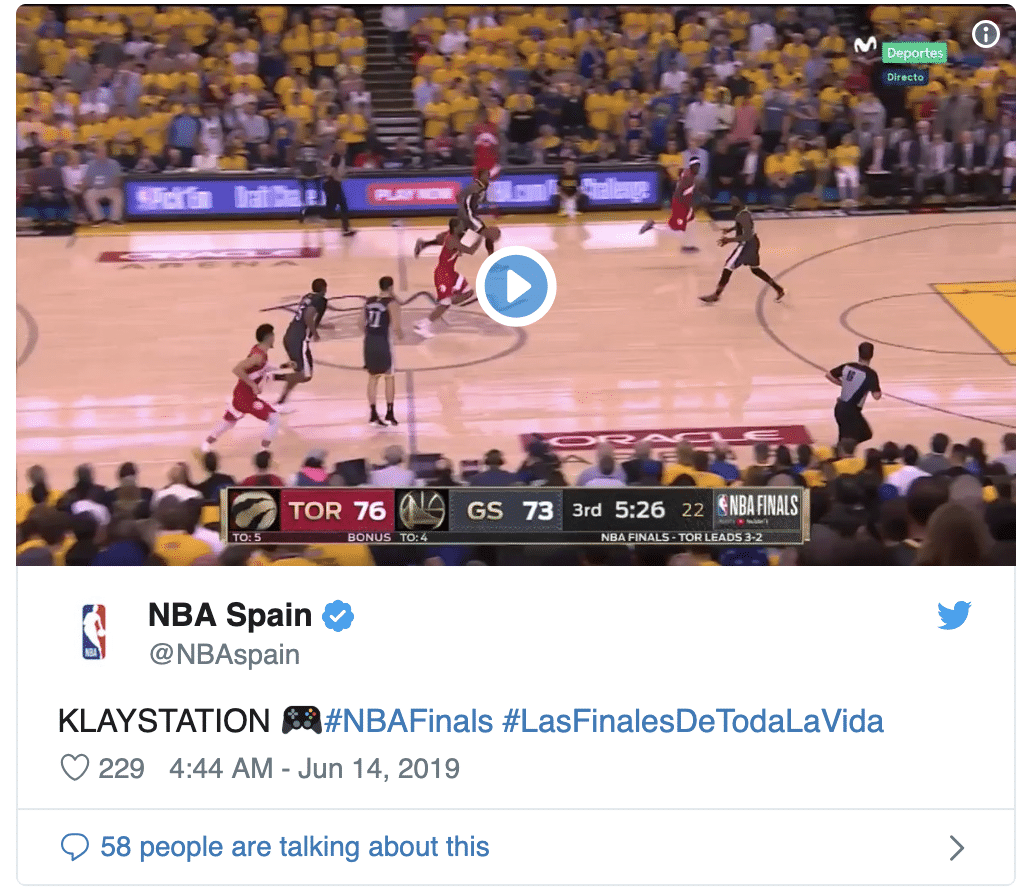
Task: Expand conversation with right chevron
Action: pyautogui.click(x=957, y=848)
